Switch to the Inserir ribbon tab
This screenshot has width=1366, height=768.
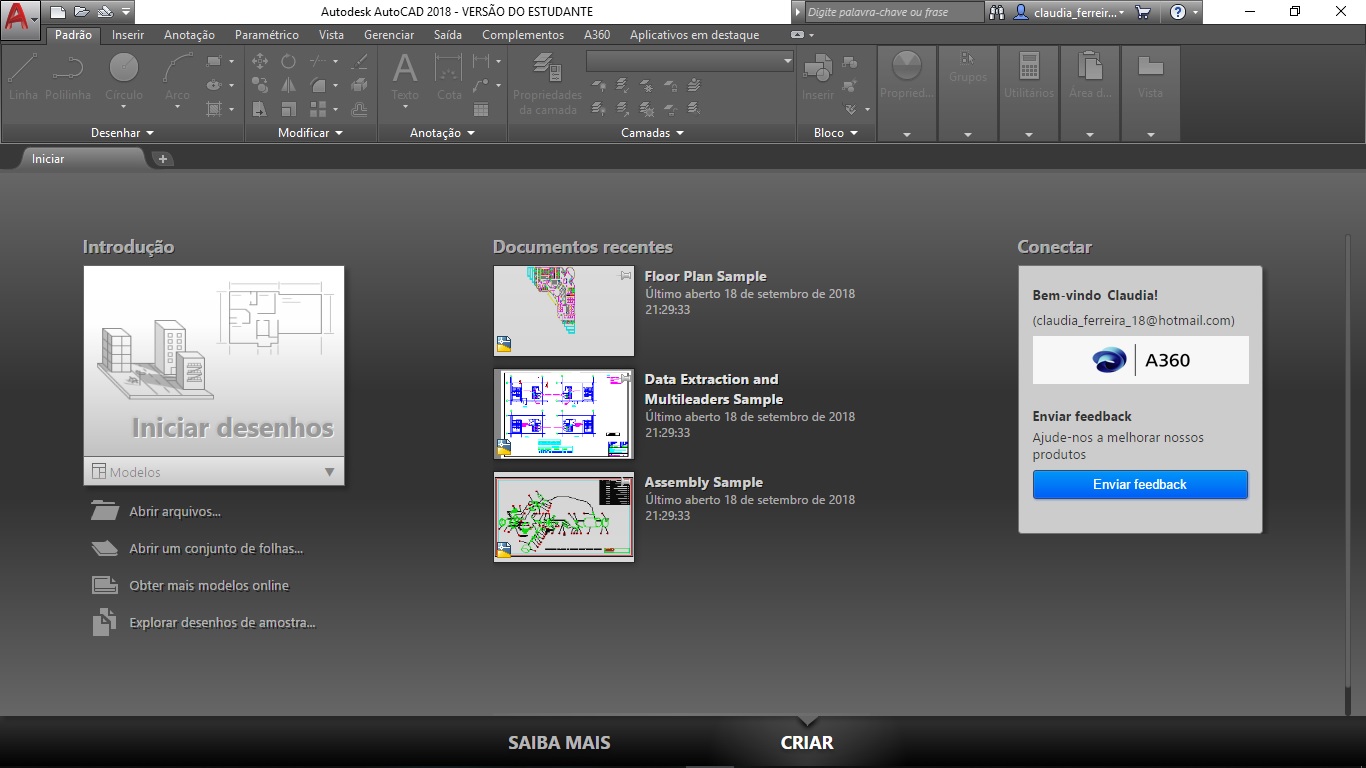(x=128, y=35)
